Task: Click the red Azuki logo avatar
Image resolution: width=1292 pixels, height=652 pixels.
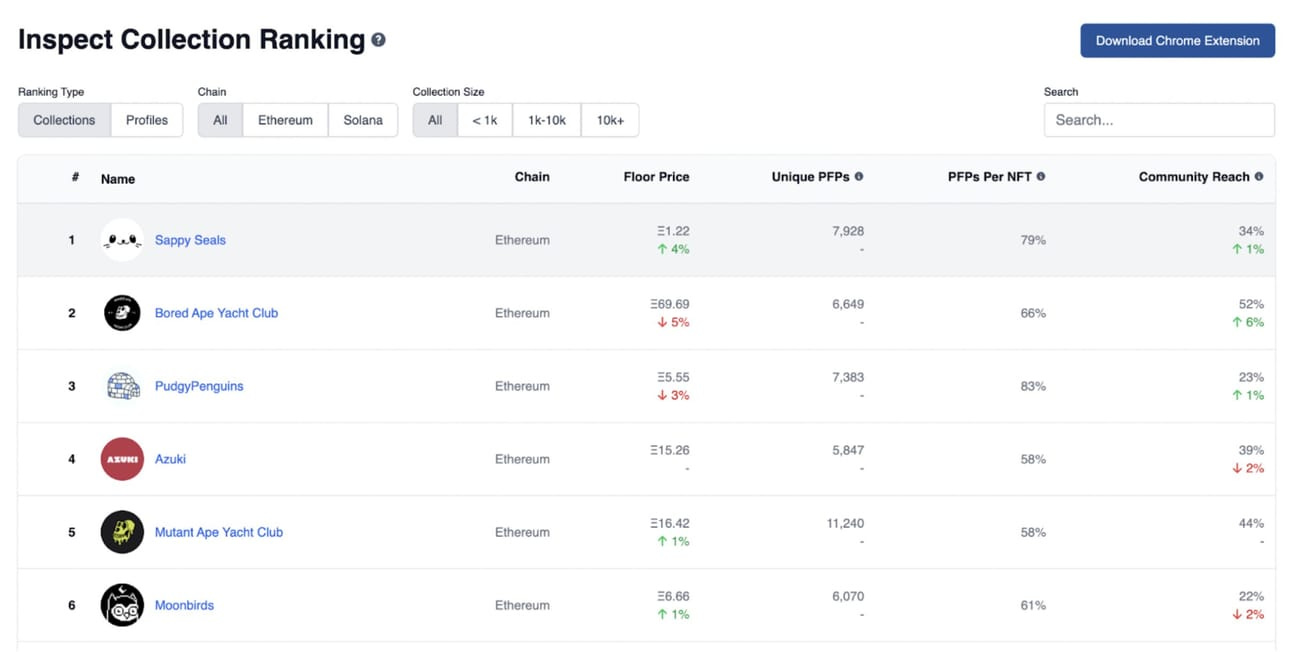Action: (122, 459)
